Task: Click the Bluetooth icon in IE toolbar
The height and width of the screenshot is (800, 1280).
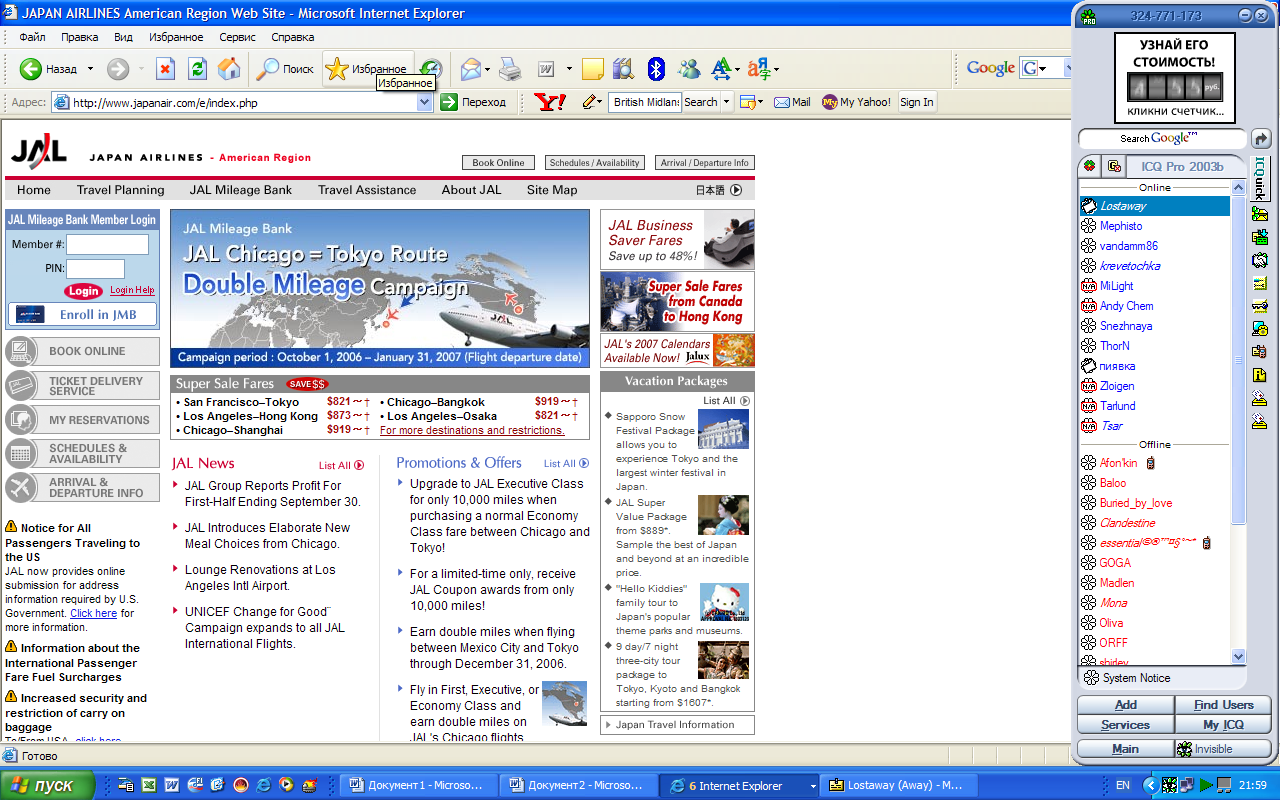Action: pyautogui.click(x=656, y=69)
